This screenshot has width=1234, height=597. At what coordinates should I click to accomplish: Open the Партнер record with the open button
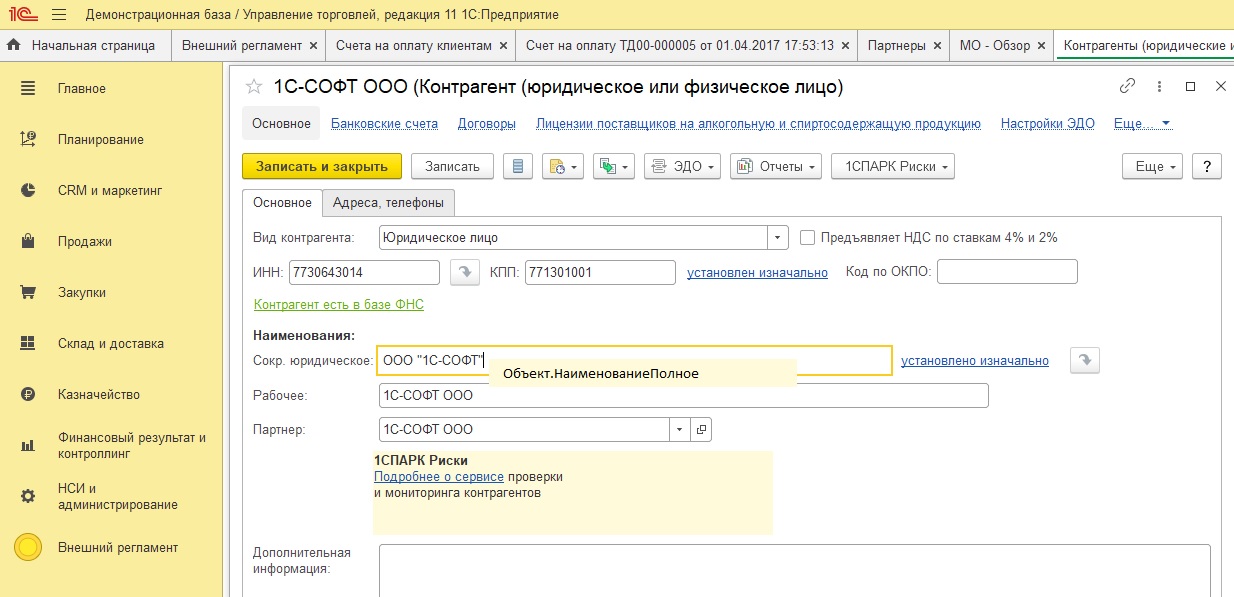701,429
